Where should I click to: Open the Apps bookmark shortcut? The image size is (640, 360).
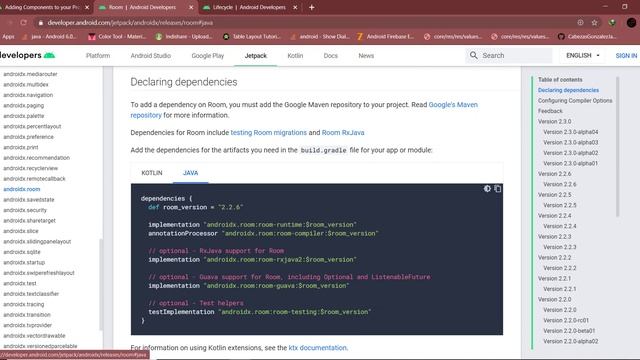pyautogui.click(x=8, y=37)
